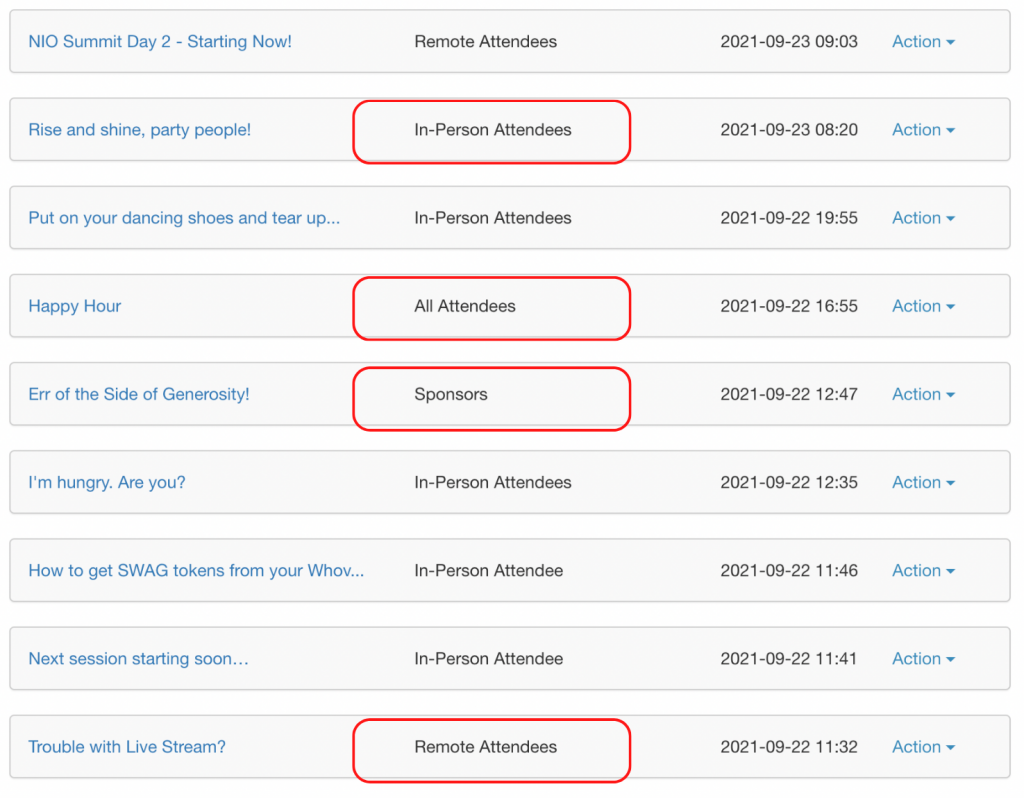Click the 'All Attendees' audience label
This screenshot has height=798, width=1024.
pos(465,306)
